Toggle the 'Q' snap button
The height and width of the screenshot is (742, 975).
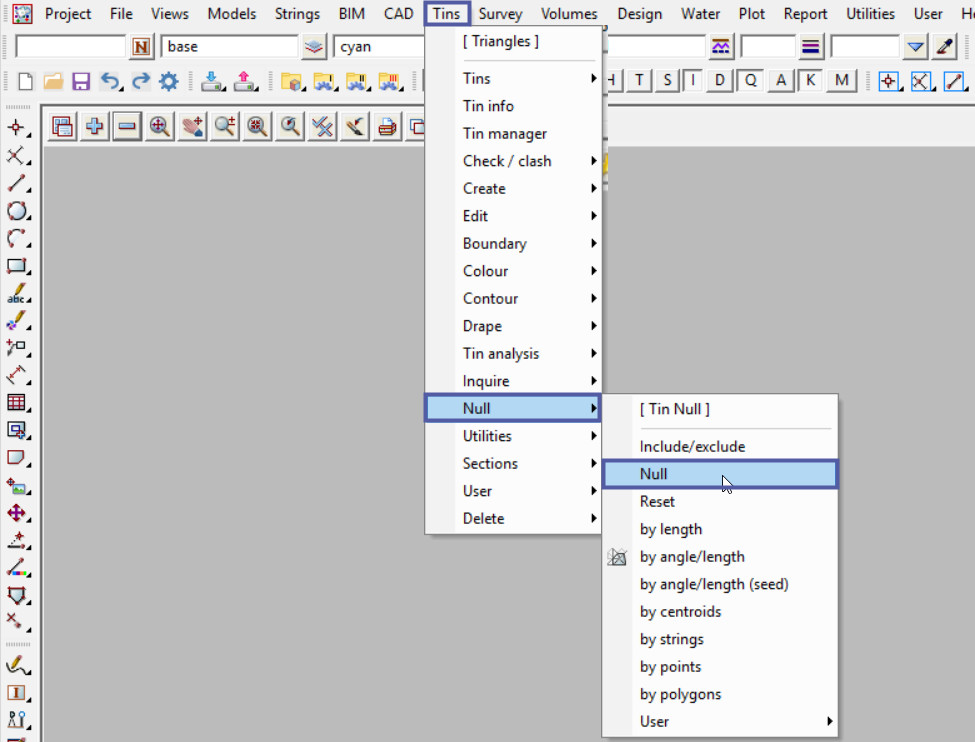click(x=750, y=81)
